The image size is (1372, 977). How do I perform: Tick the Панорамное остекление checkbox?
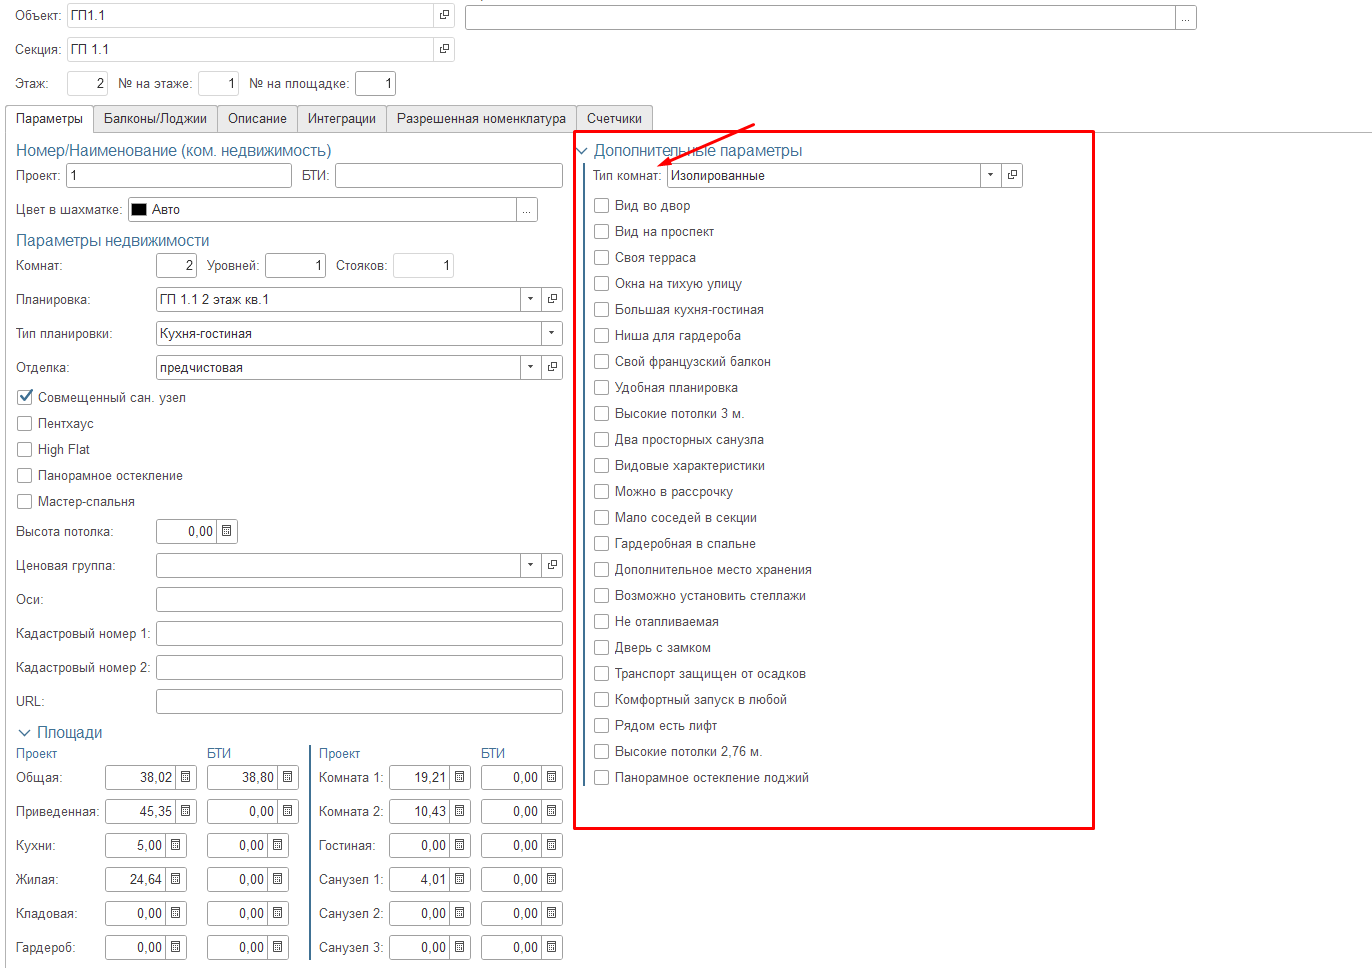25,475
